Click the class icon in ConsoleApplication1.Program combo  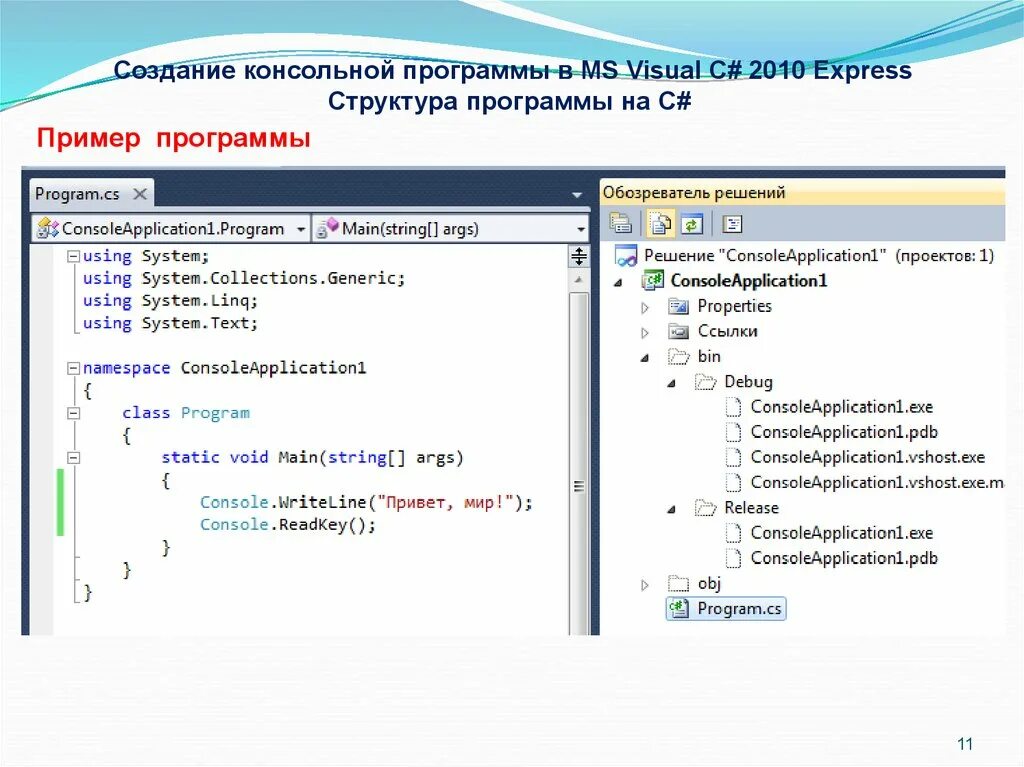(x=48, y=229)
